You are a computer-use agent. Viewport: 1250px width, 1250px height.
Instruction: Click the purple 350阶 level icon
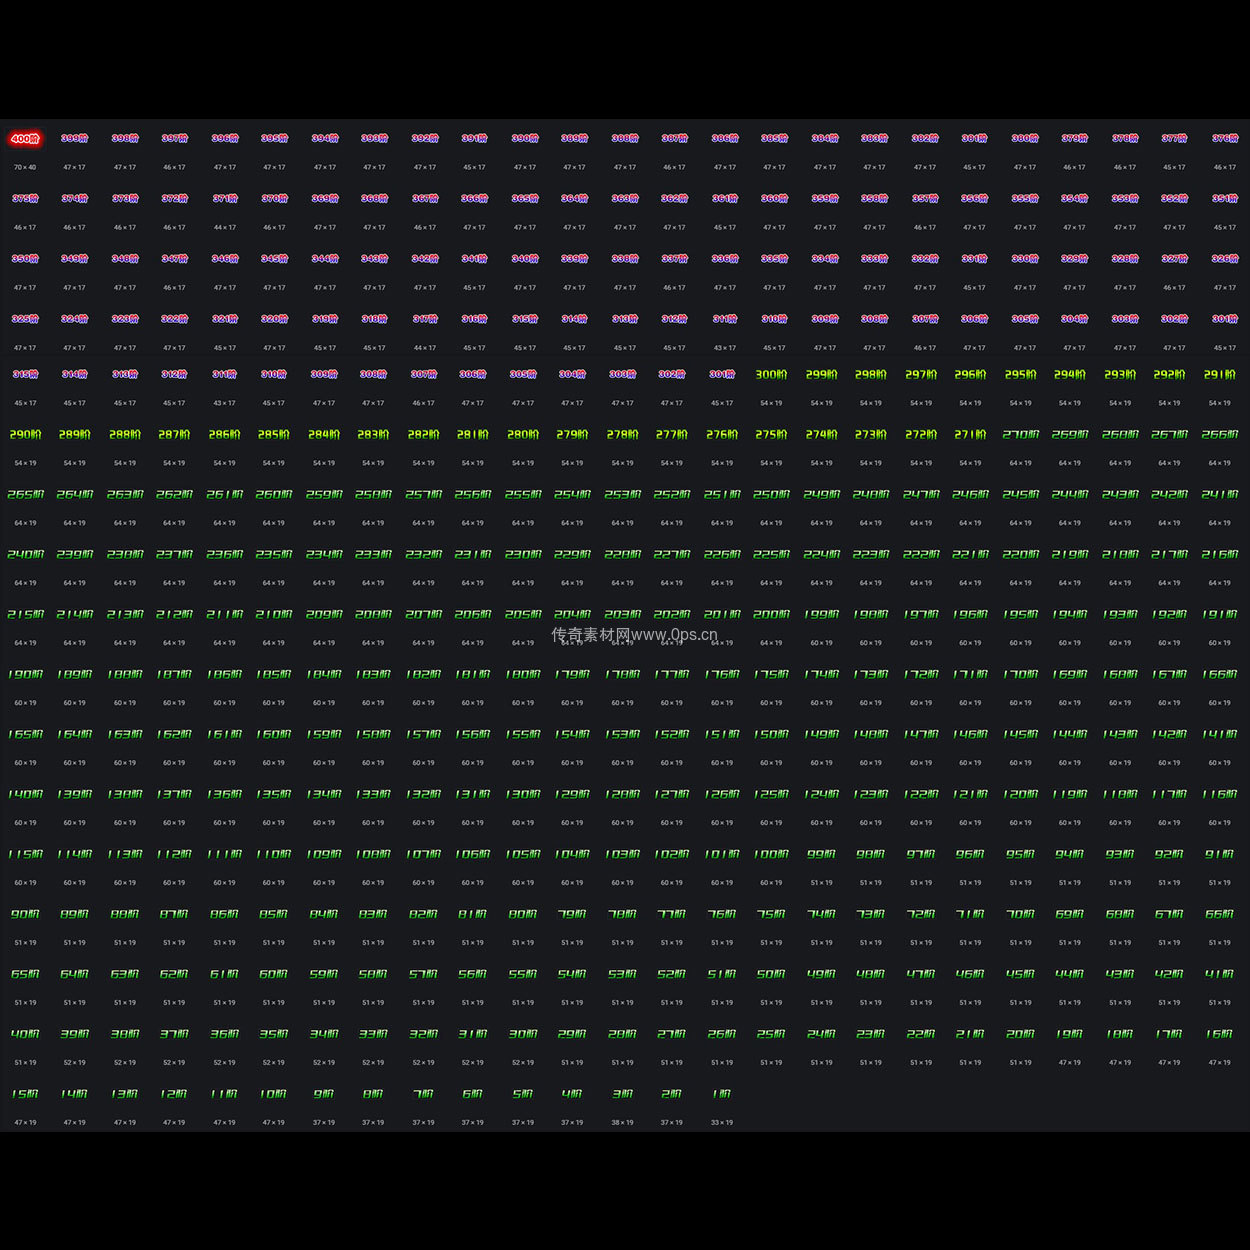click(25, 259)
